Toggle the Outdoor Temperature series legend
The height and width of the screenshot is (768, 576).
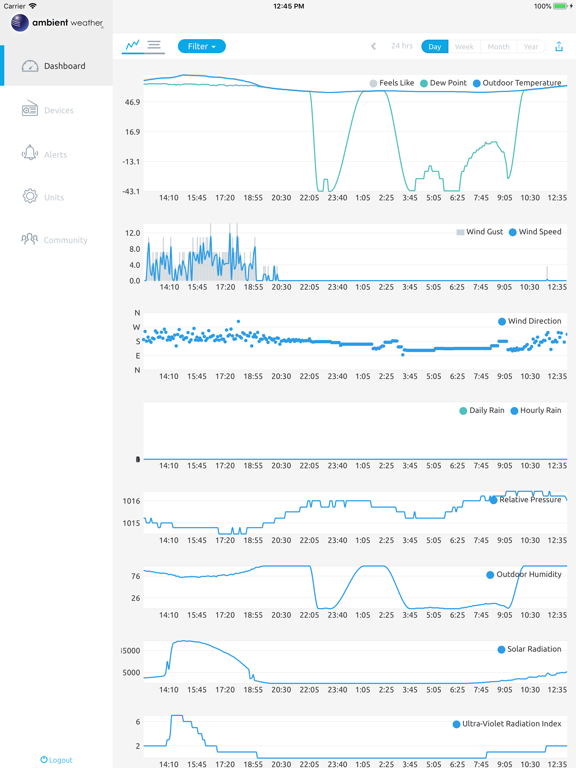(x=517, y=83)
